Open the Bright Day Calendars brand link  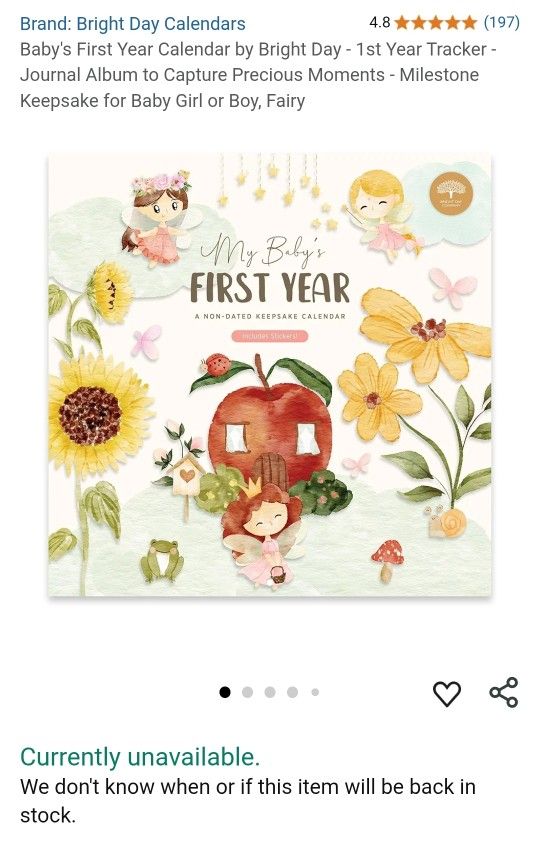(x=132, y=24)
